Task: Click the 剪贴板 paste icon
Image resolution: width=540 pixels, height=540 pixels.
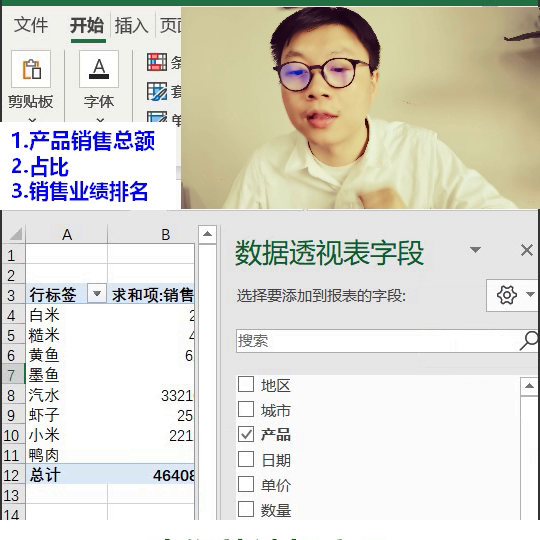Action: click(31, 69)
